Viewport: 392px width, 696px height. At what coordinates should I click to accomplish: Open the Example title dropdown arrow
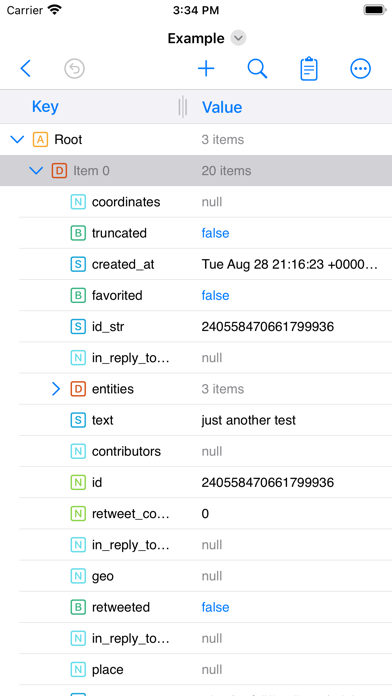tap(238, 38)
